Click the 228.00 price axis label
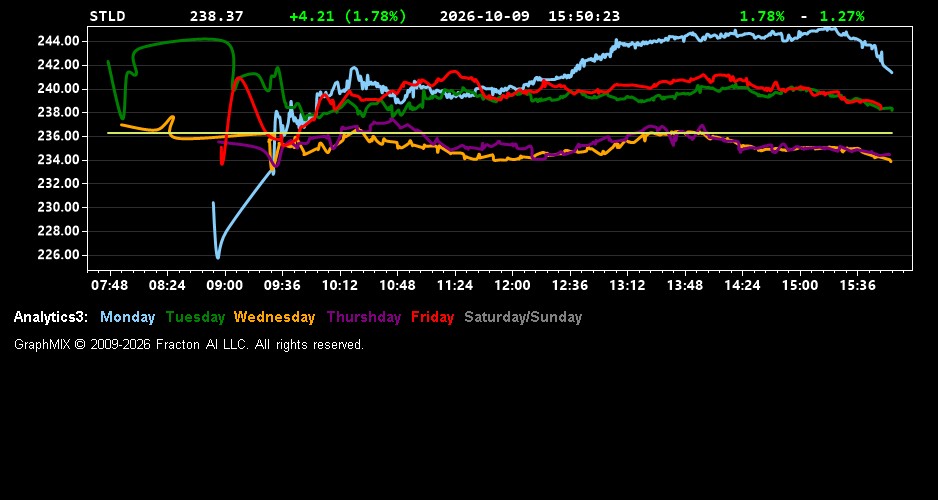This screenshot has height=500, width=938. click(58, 231)
